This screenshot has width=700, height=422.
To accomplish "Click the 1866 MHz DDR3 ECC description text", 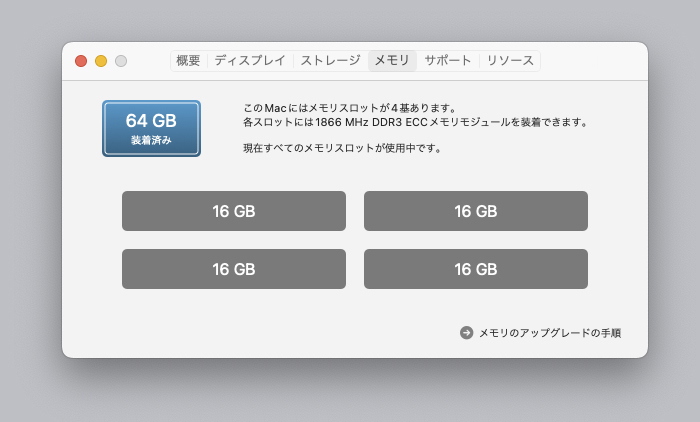I will tap(415, 122).
